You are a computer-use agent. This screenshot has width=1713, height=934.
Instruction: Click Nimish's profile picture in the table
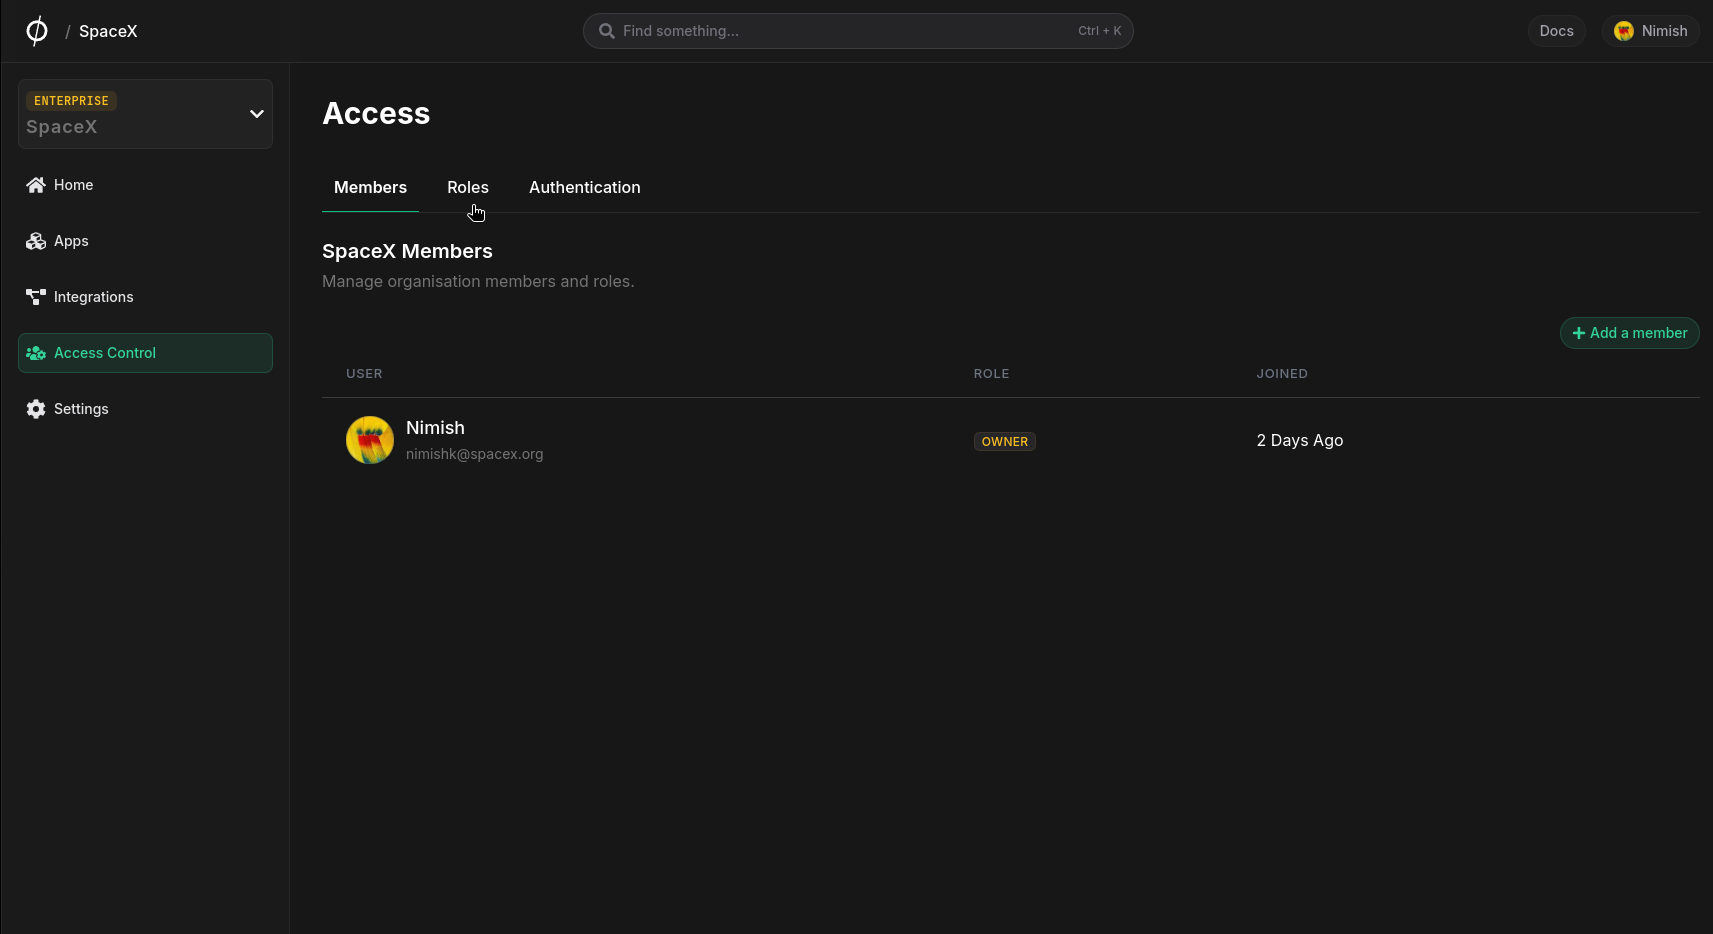pos(369,440)
